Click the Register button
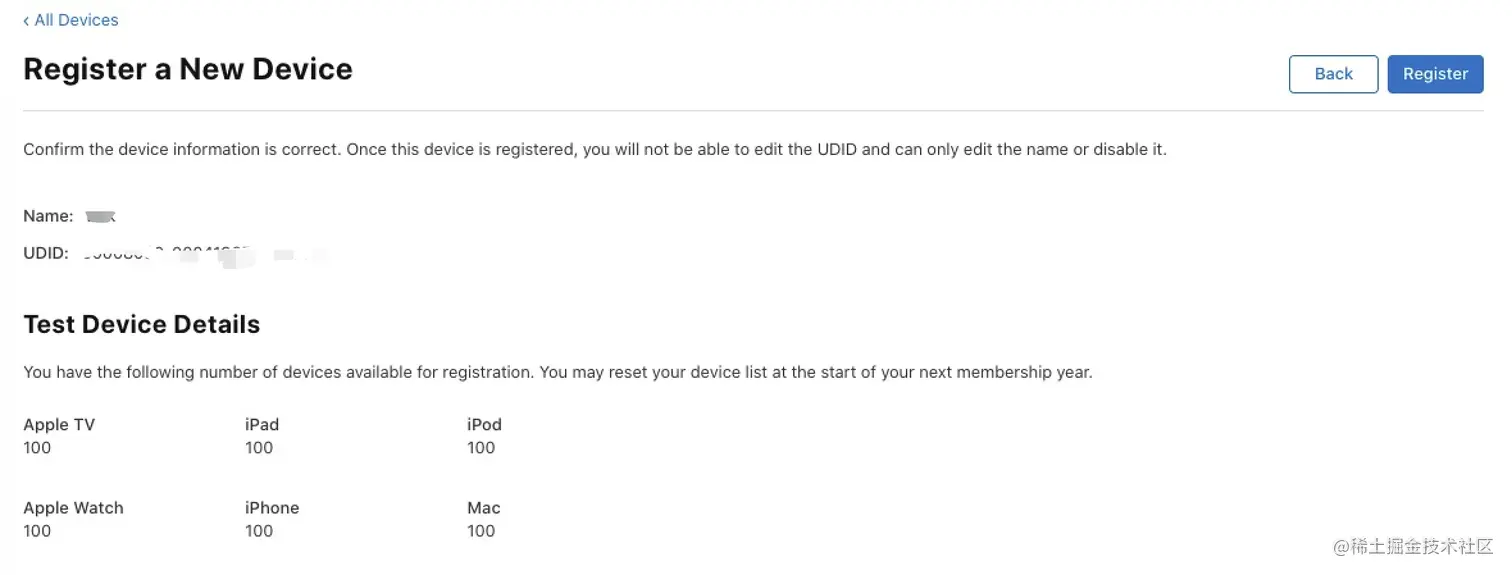This screenshot has width=1512, height=575. click(1435, 74)
